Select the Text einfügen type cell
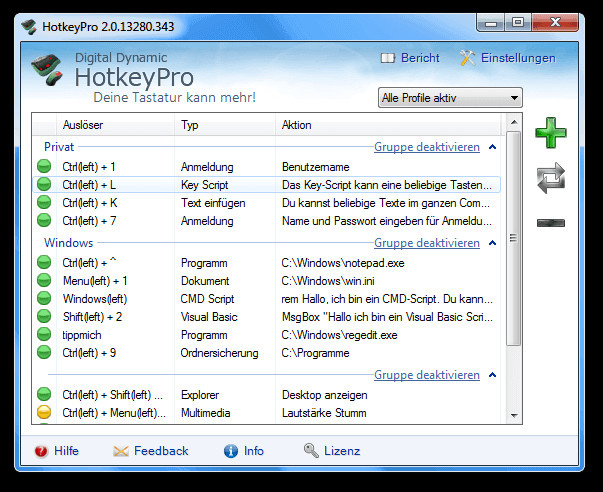The width and height of the screenshot is (603, 492). (x=213, y=203)
